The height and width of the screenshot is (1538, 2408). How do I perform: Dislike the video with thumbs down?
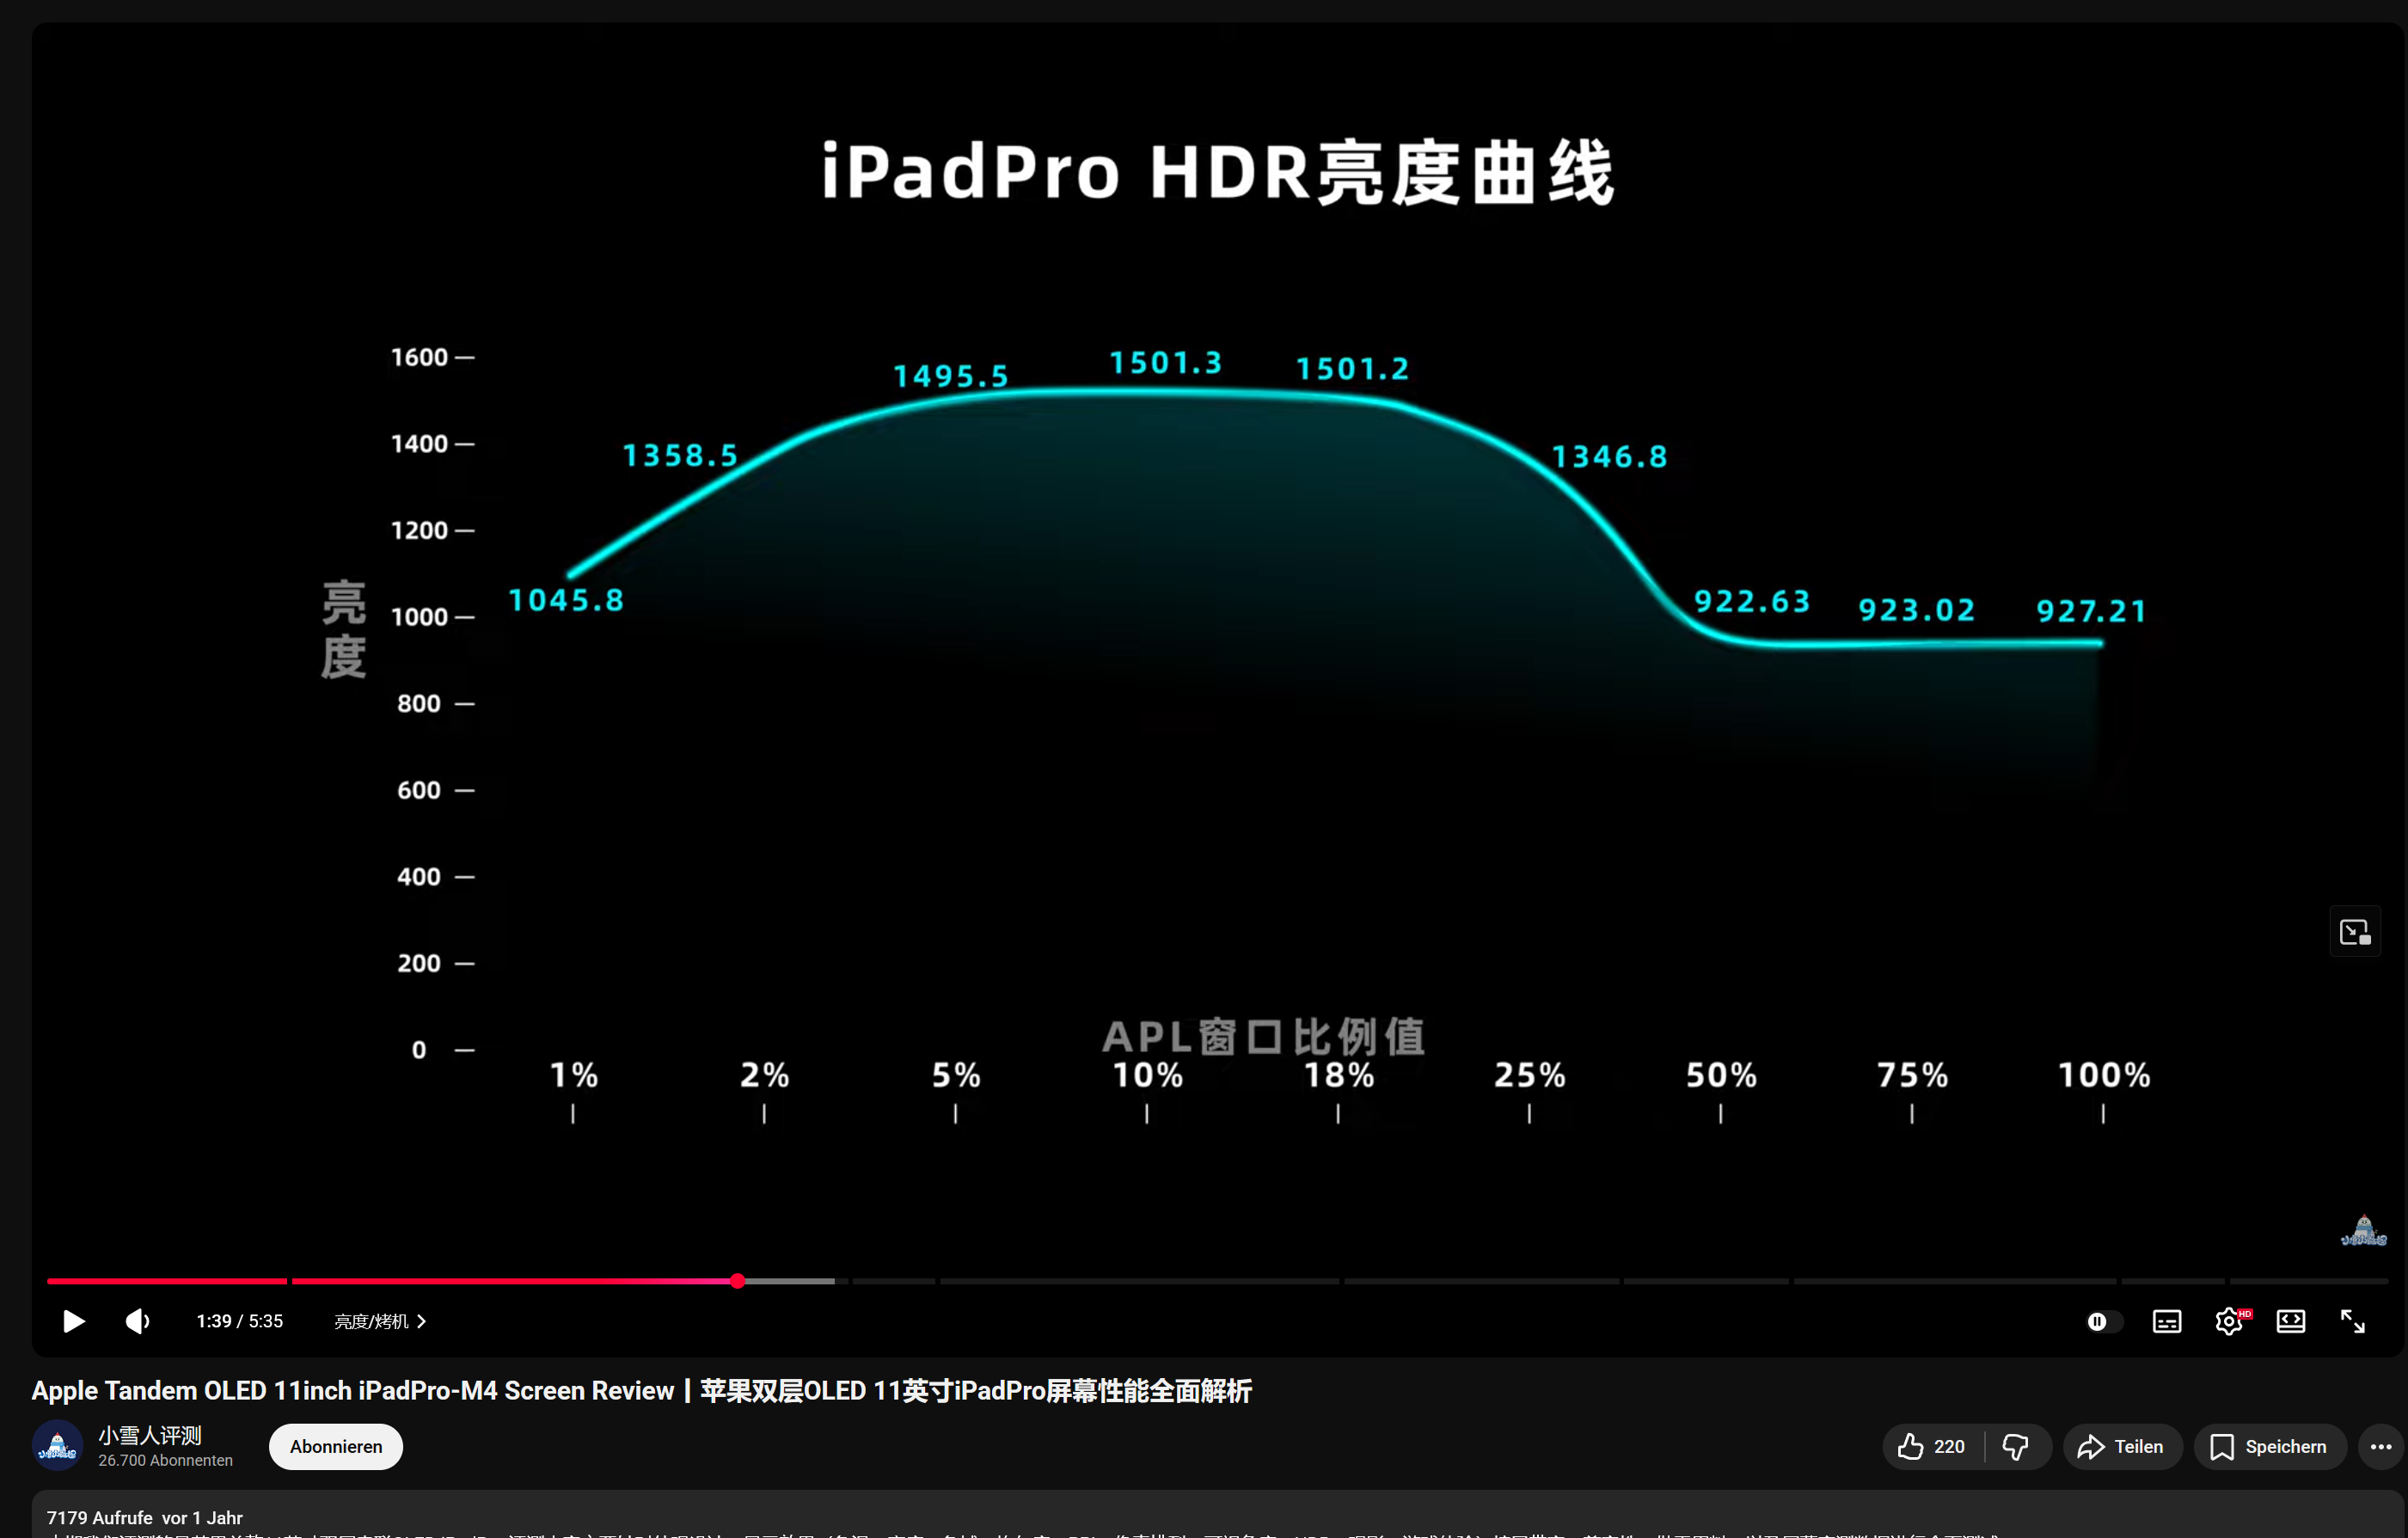point(2015,1446)
